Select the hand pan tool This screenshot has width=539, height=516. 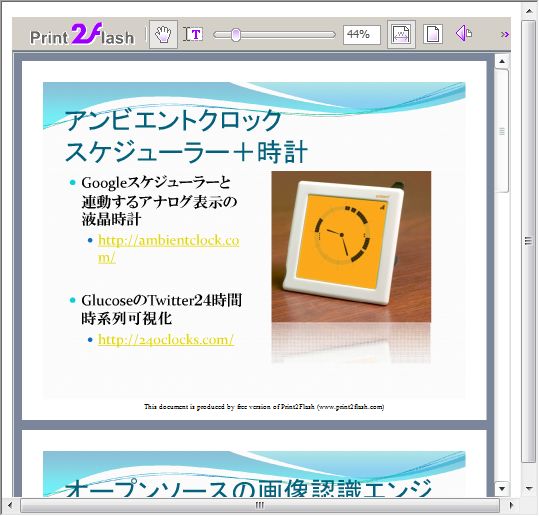click(x=163, y=34)
